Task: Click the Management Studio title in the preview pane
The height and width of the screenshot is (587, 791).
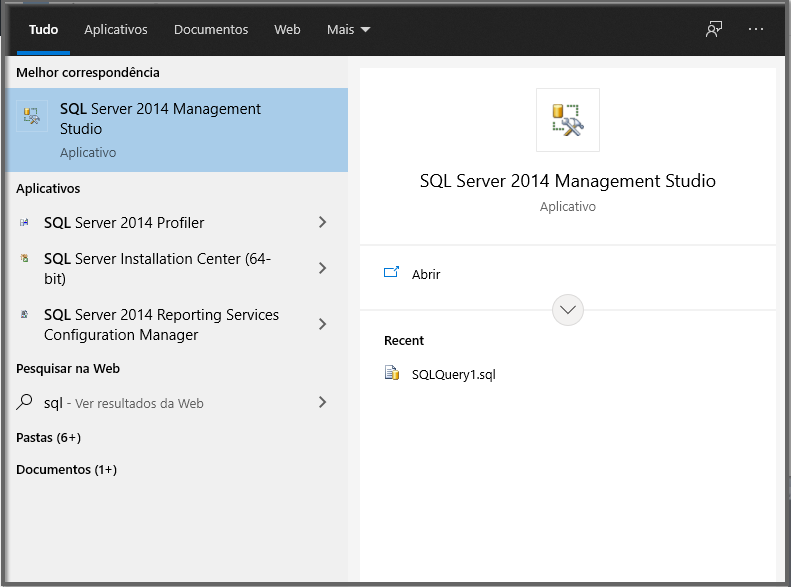Action: pyautogui.click(x=568, y=181)
